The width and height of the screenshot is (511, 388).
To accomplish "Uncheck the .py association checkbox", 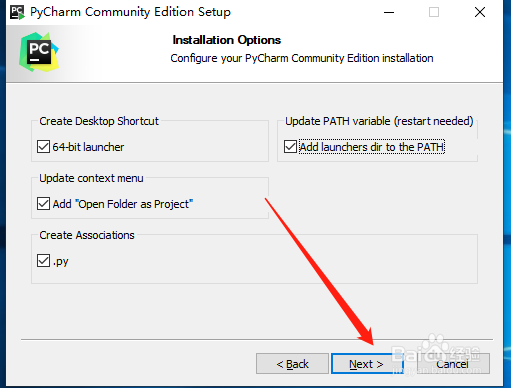I will coord(43,261).
